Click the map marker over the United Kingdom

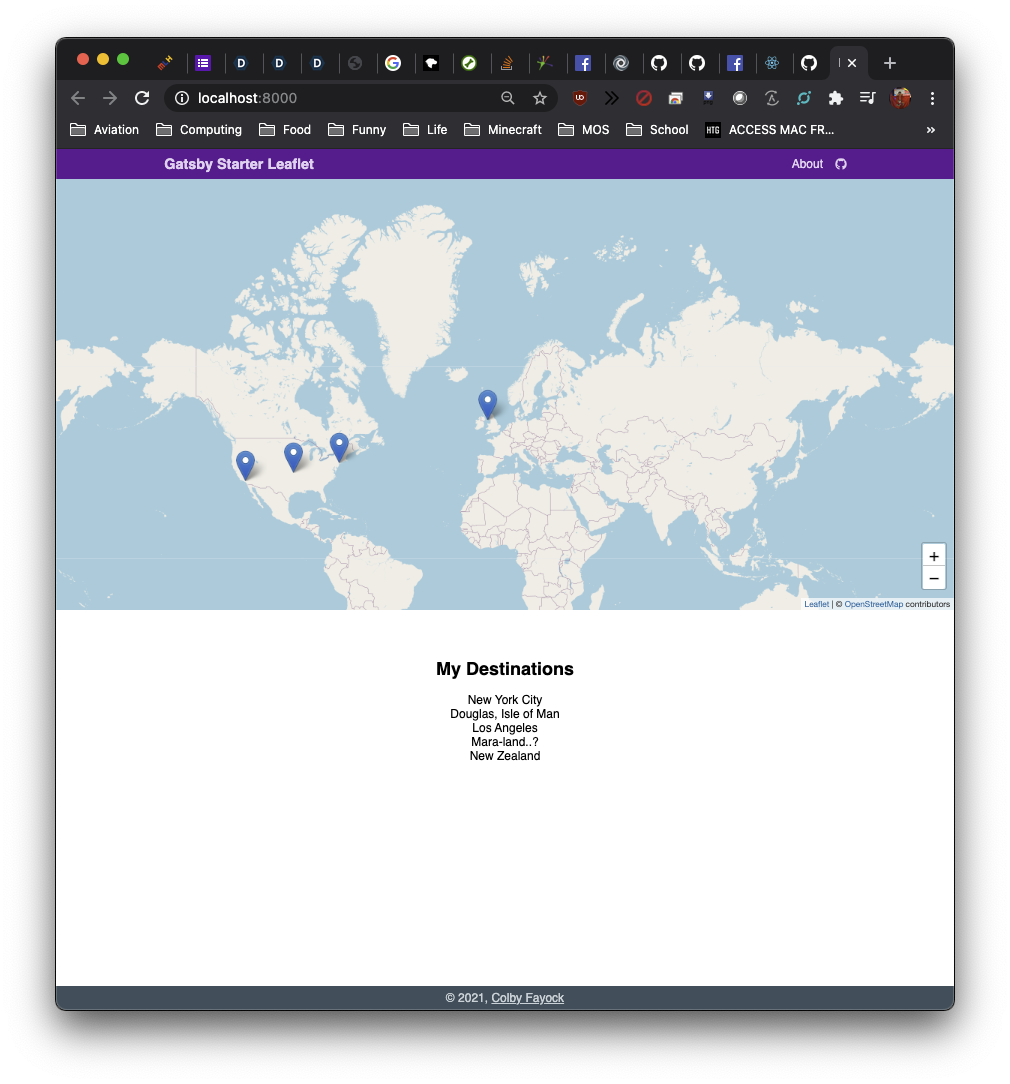pyautogui.click(x=487, y=400)
